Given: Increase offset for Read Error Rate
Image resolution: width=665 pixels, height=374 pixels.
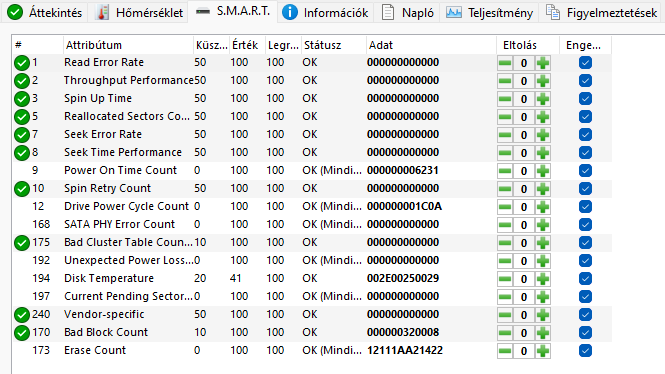Looking at the screenshot, I should tap(543, 63).
